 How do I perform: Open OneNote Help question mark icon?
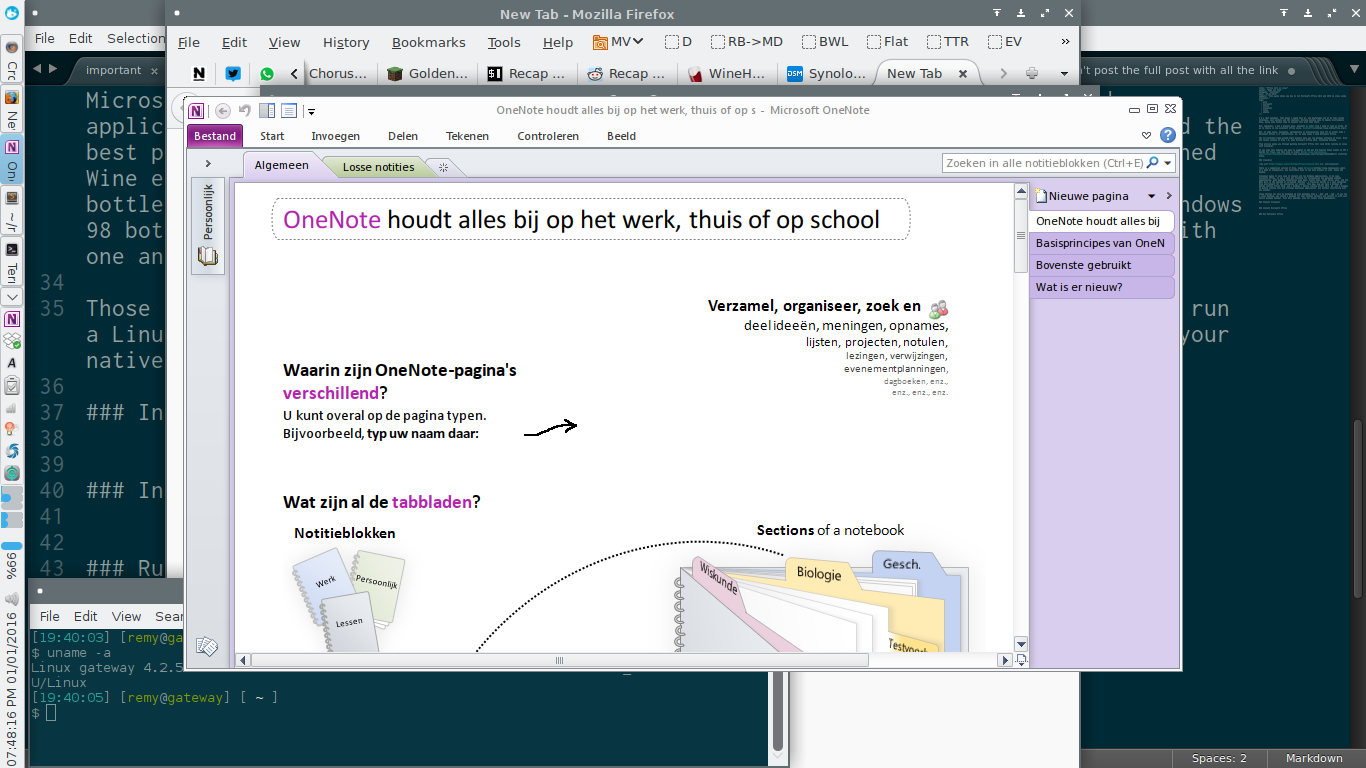coord(1167,135)
